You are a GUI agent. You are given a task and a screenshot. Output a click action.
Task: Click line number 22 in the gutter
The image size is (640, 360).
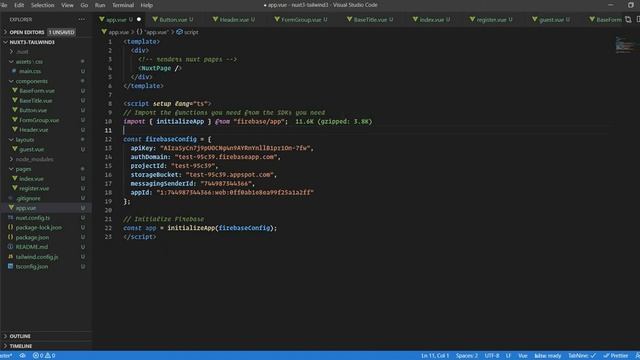[x=108, y=228]
